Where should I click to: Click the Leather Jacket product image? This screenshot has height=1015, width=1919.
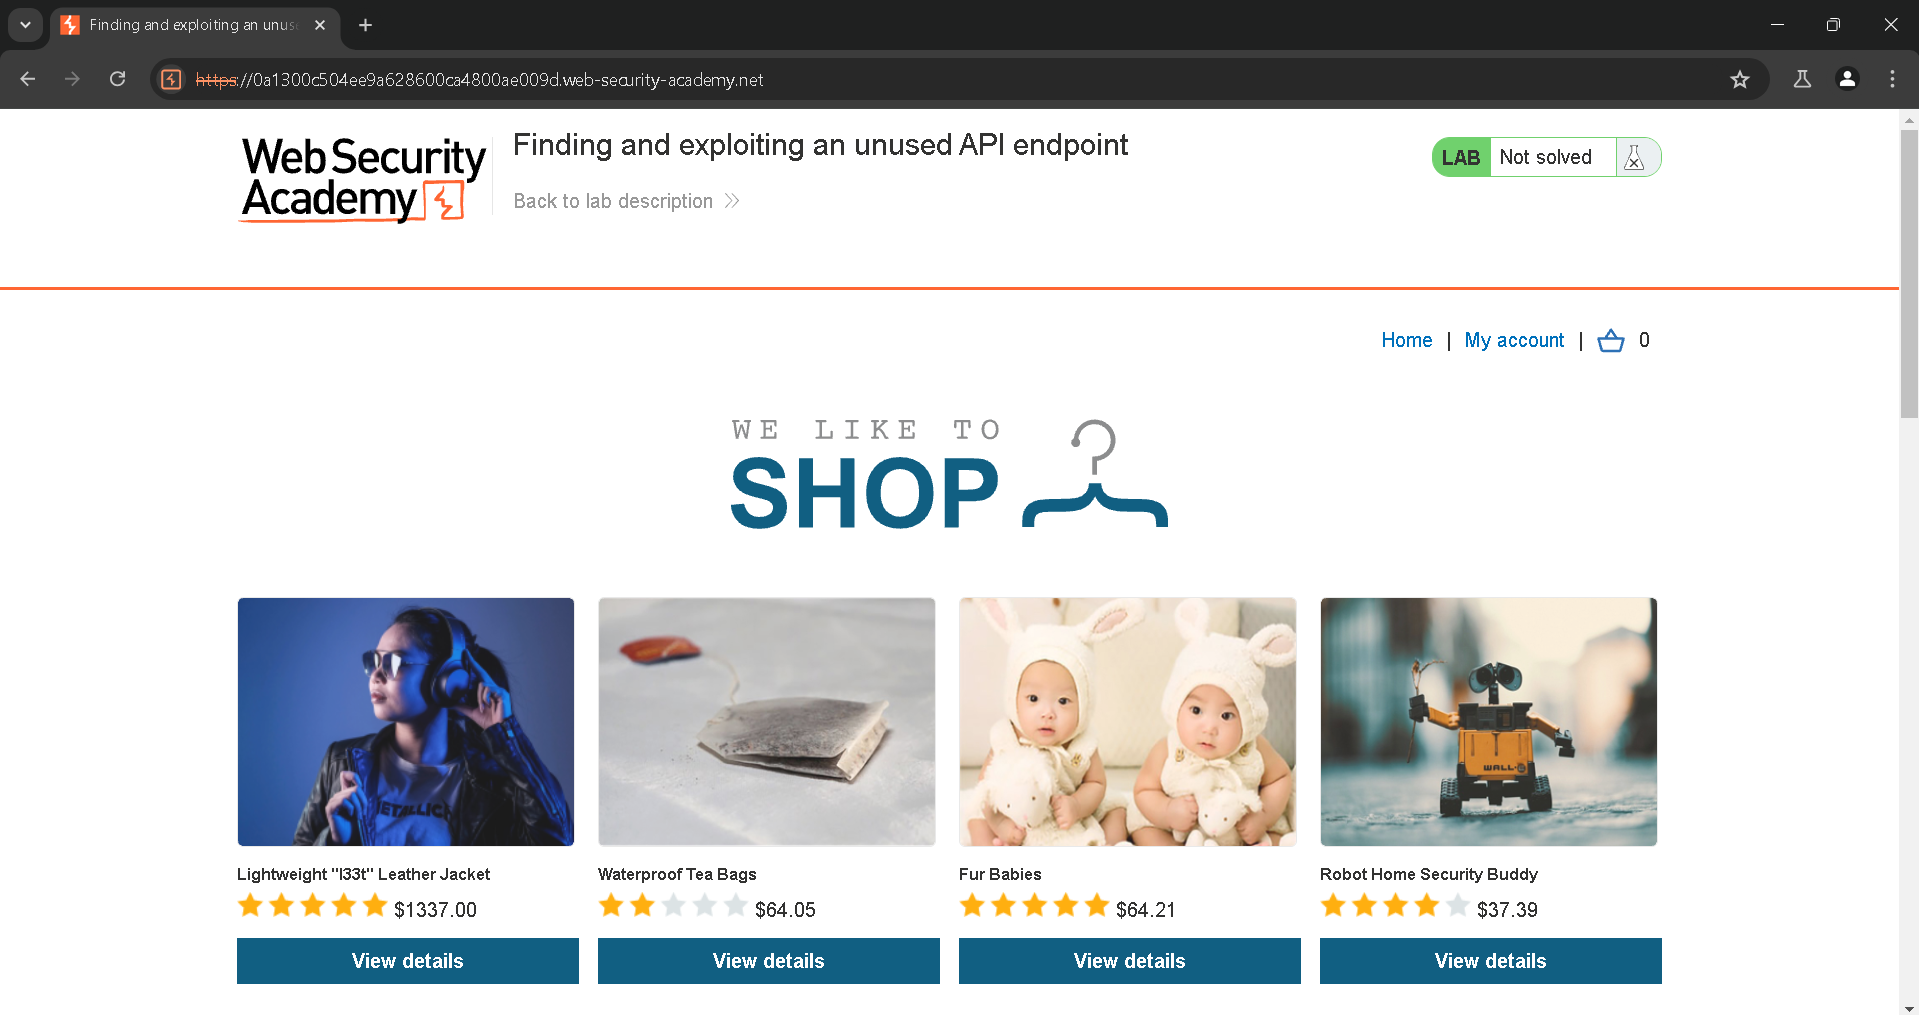[406, 722]
